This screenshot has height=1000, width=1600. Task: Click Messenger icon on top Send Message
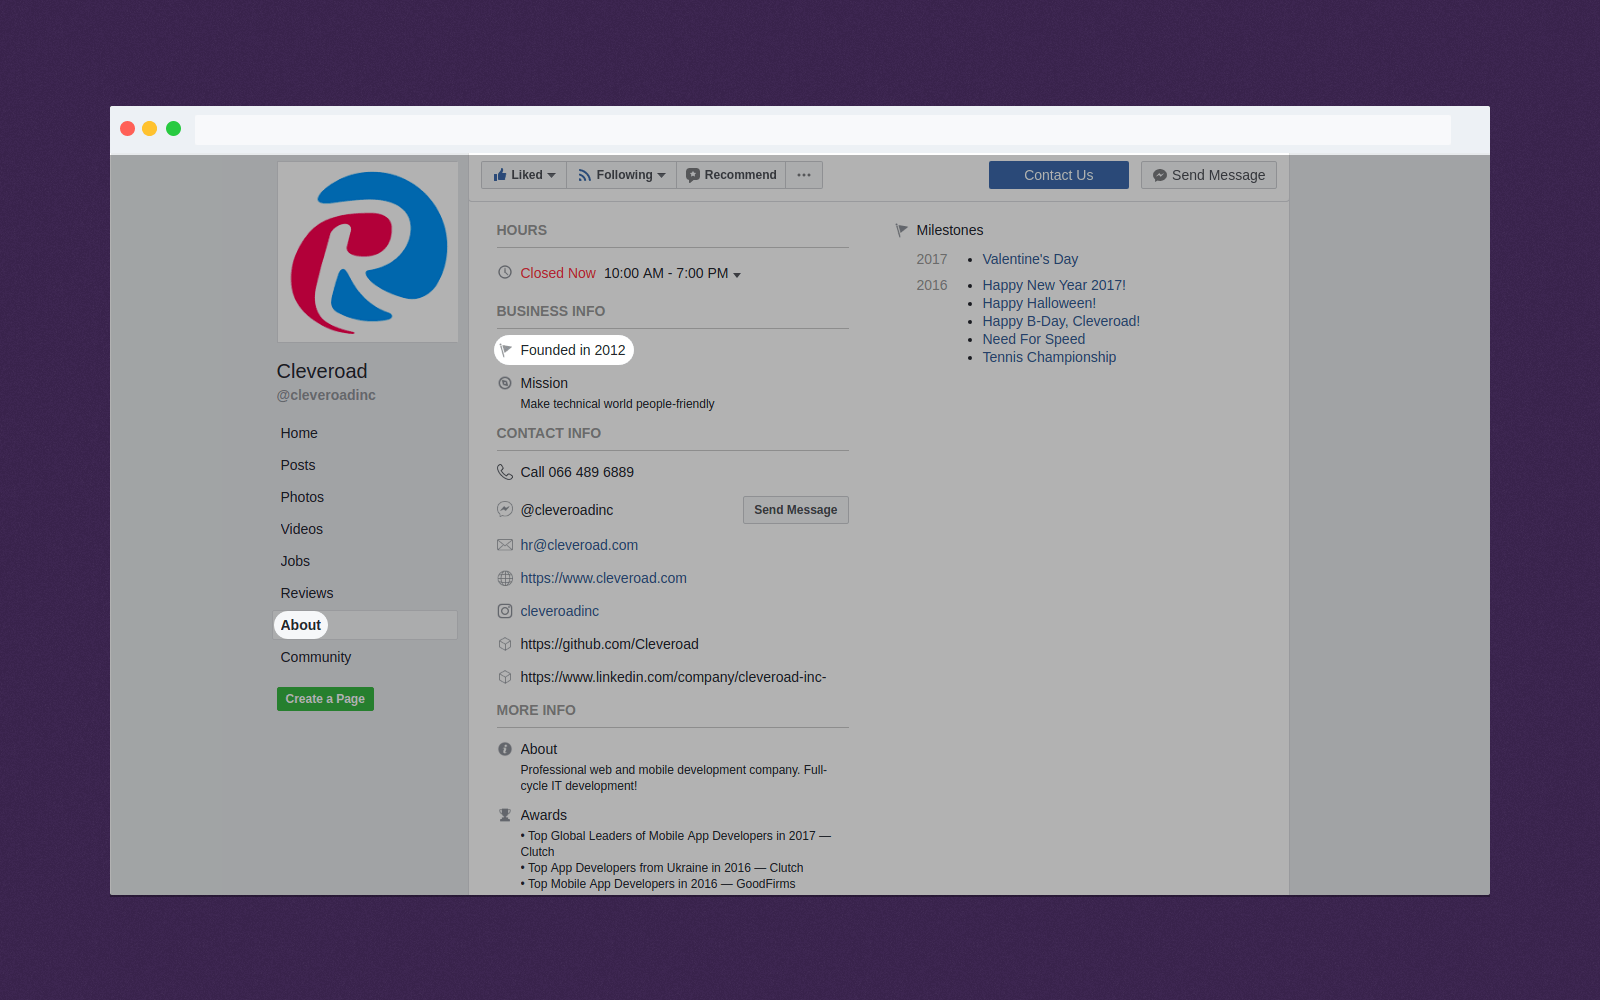point(1160,175)
